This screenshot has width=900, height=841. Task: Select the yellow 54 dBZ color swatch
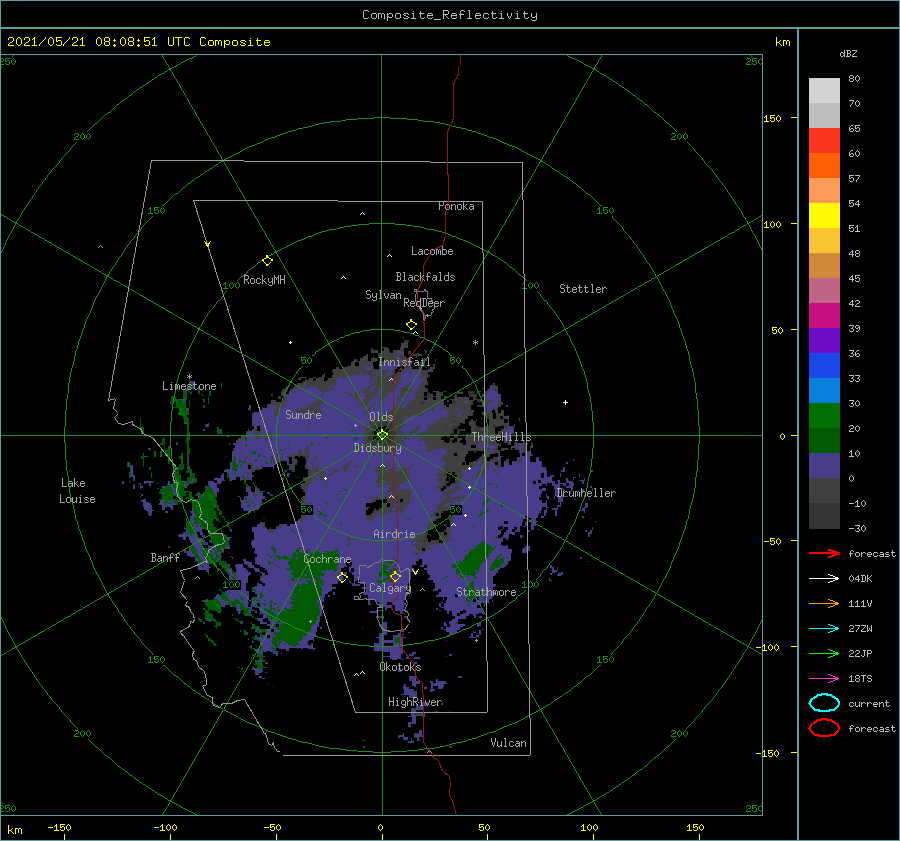[824, 215]
